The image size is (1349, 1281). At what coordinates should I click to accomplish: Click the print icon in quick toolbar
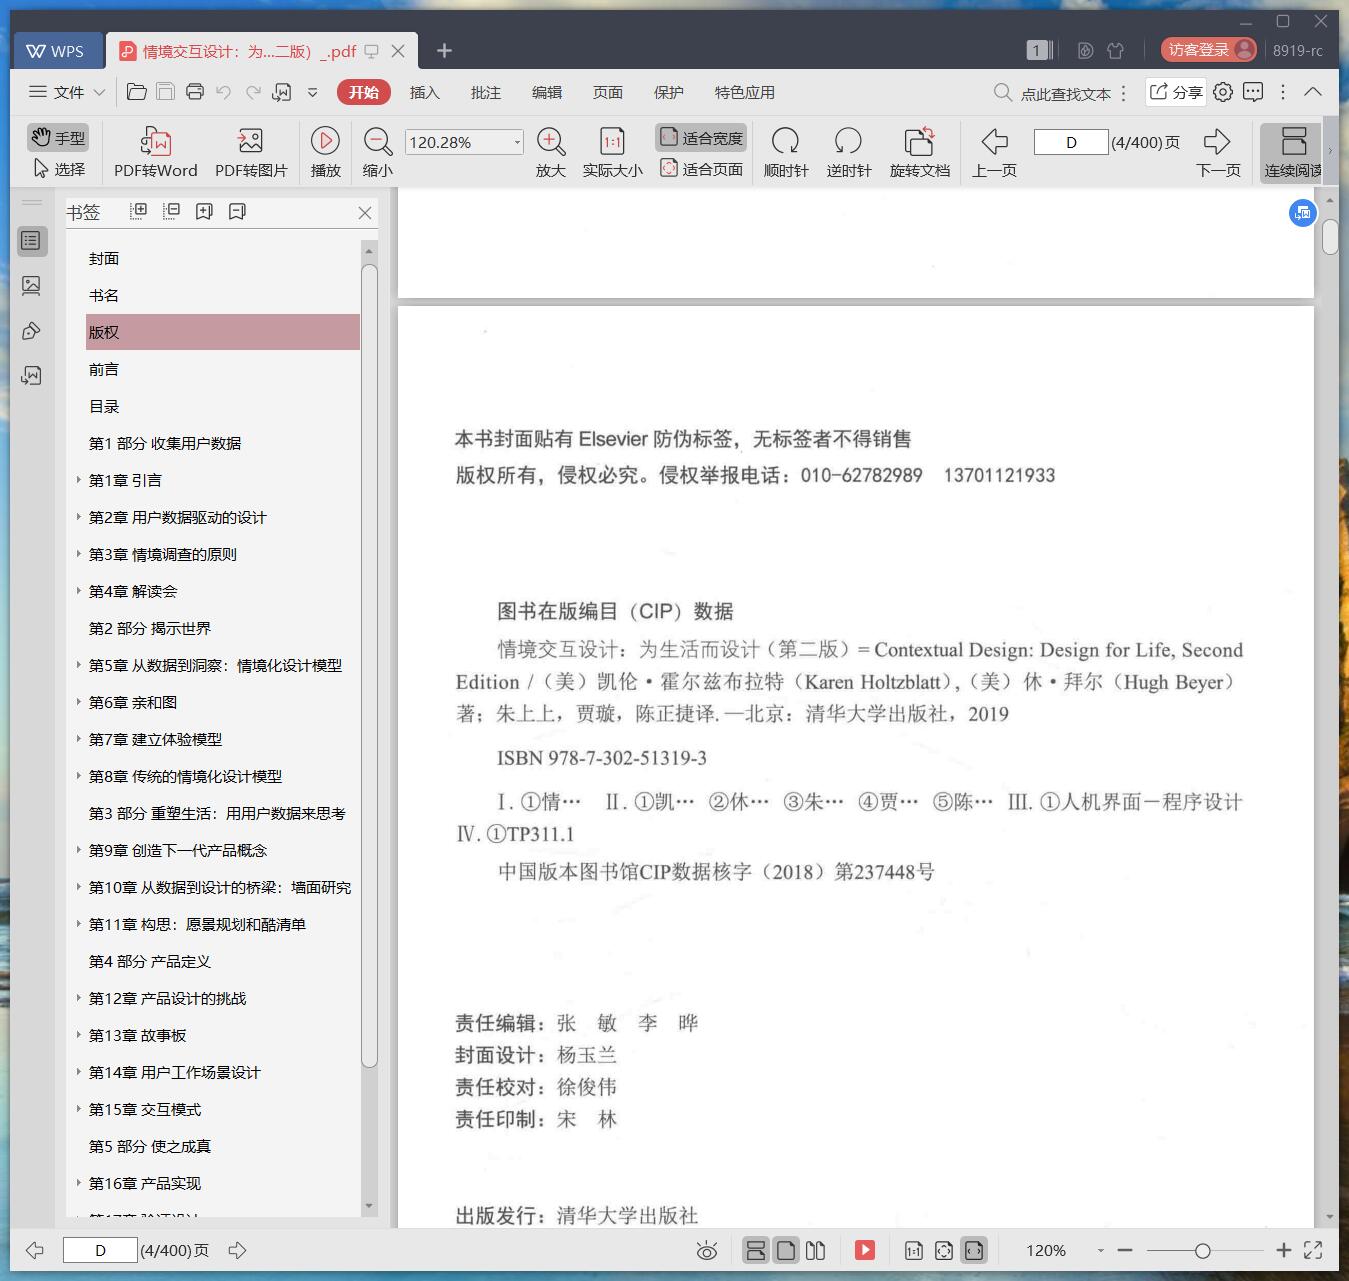pos(195,92)
